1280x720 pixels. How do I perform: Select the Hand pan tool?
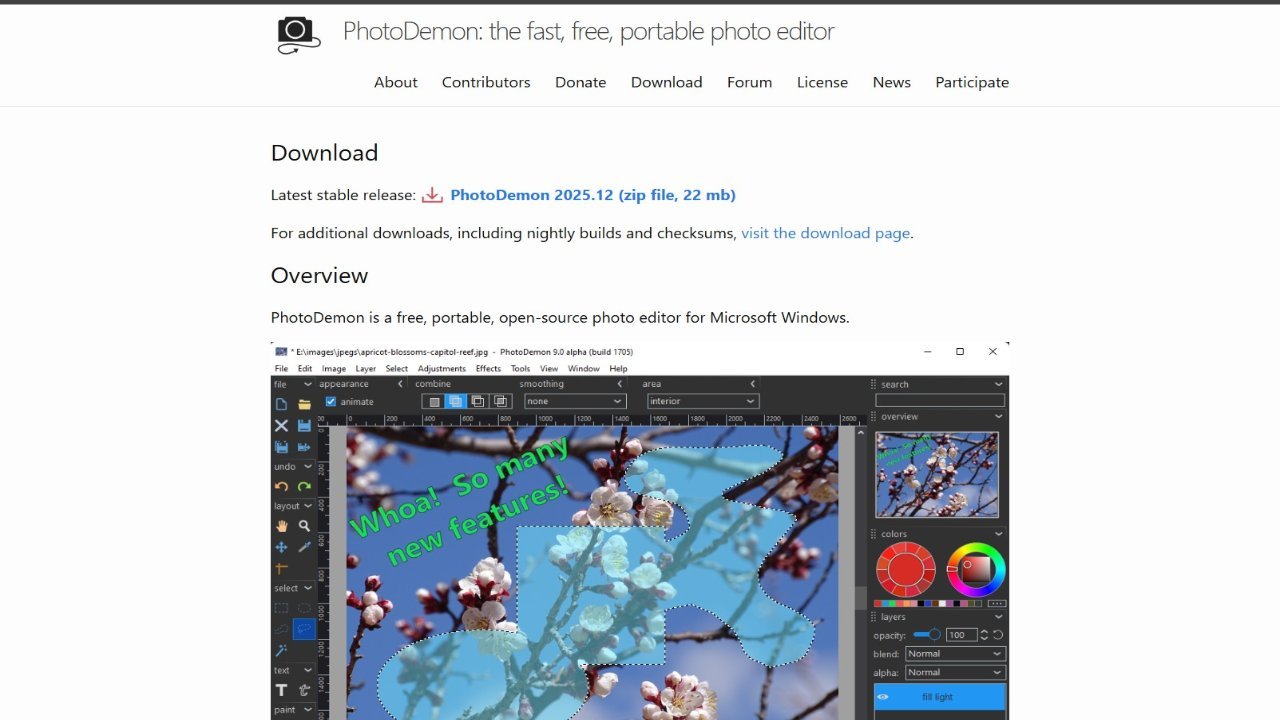(x=281, y=526)
